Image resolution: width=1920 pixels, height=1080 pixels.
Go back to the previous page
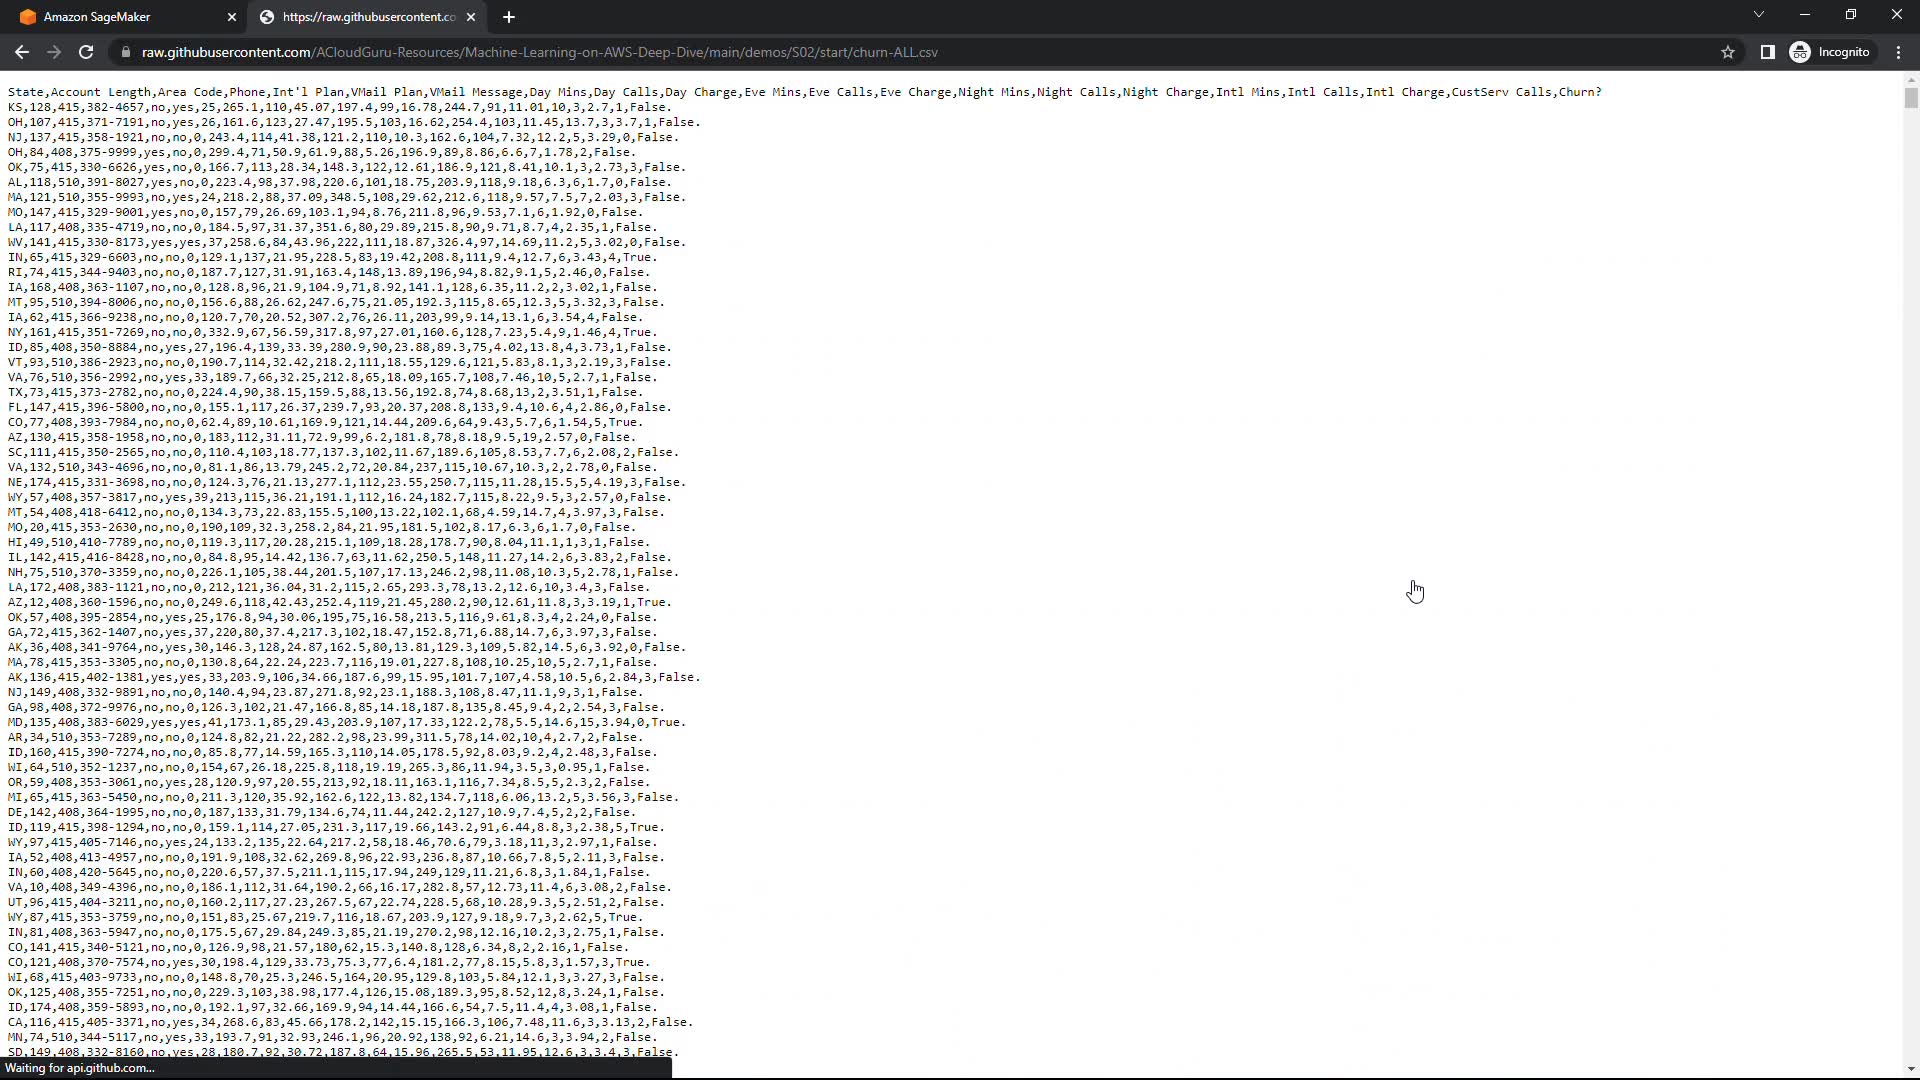(x=22, y=52)
